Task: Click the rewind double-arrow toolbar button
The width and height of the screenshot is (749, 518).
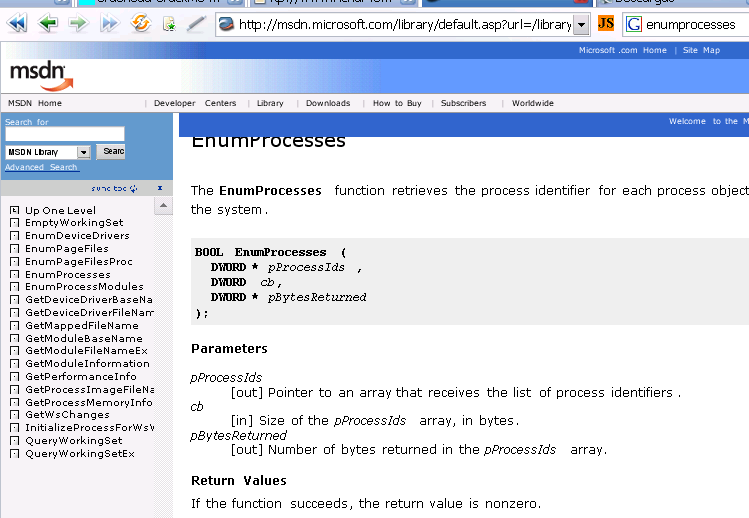Action: (17, 23)
